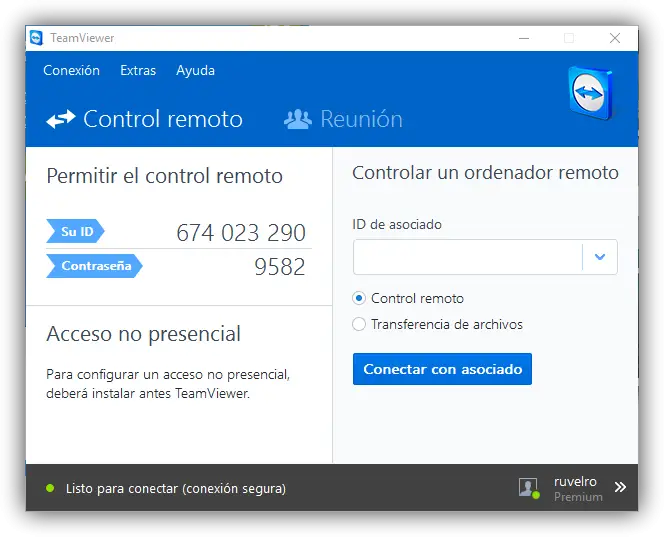Viewport: 664px width, 537px height.
Task: Click the Permitir el control remoto heading
Action: pyautogui.click(x=164, y=176)
